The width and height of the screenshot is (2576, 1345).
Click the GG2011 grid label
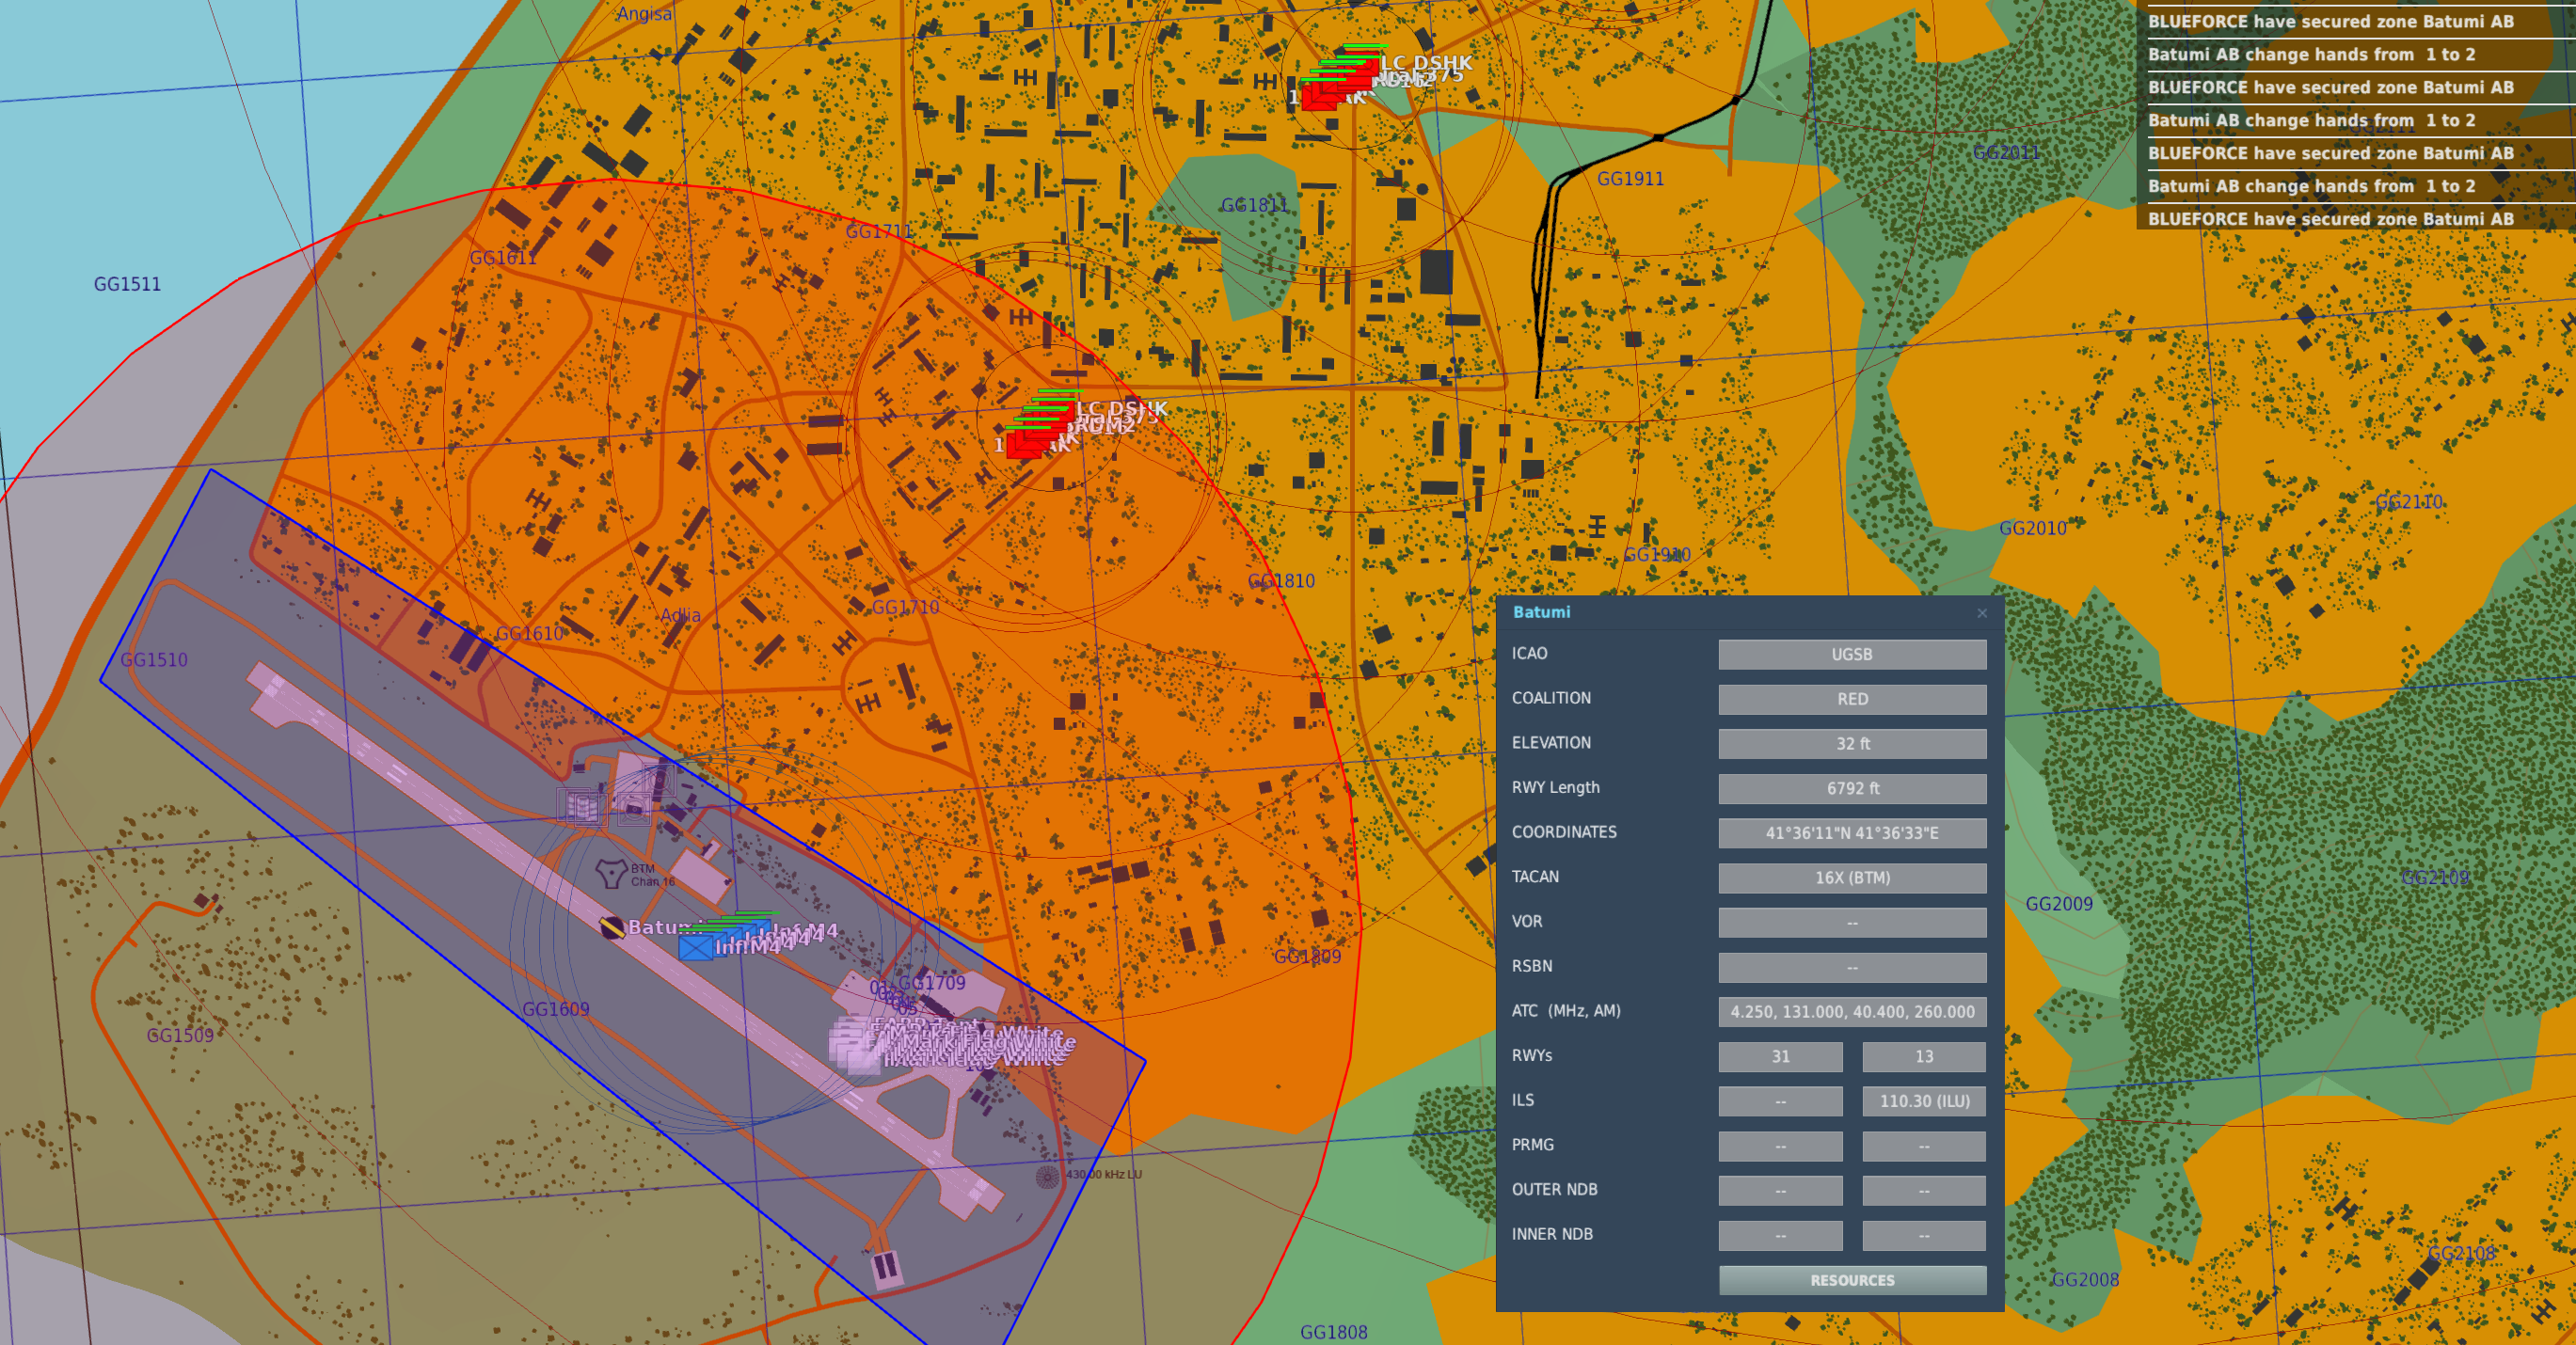(x=2006, y=153)
